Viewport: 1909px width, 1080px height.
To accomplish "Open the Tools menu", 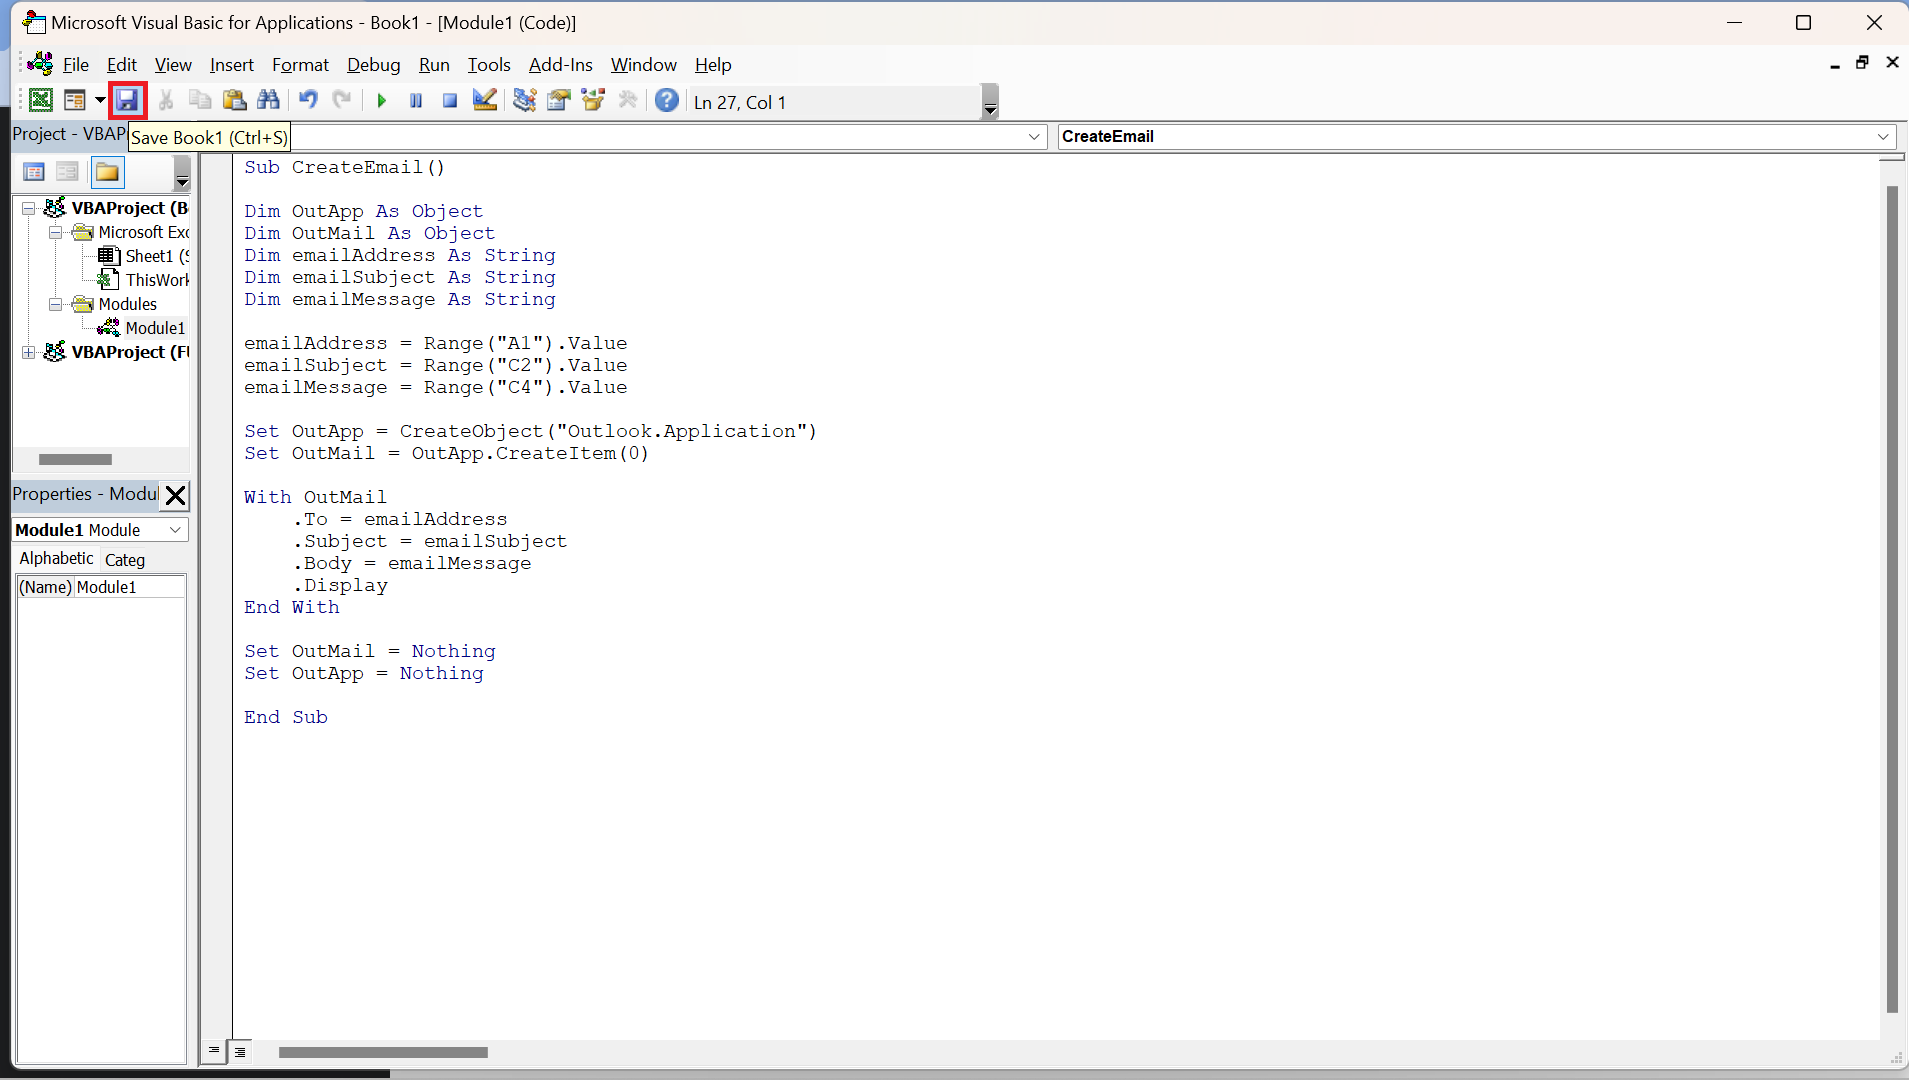I will click(489, 65).
